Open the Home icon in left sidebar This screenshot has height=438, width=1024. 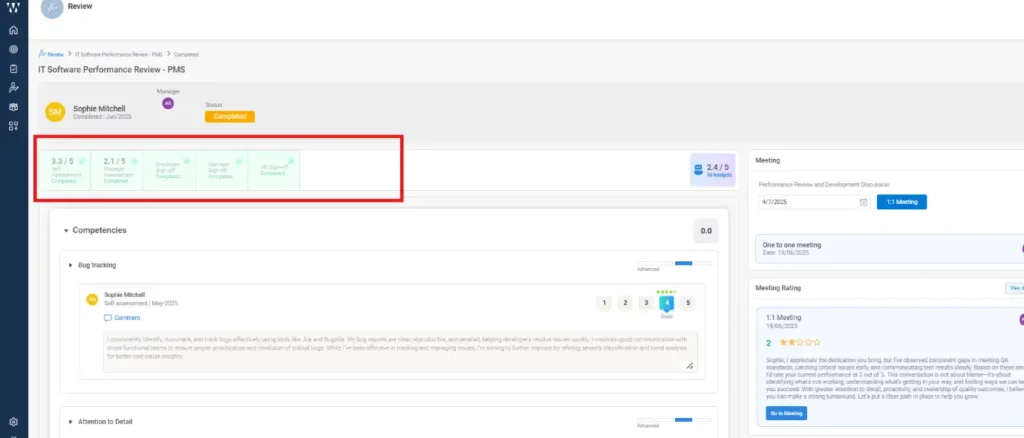point(13,30)
